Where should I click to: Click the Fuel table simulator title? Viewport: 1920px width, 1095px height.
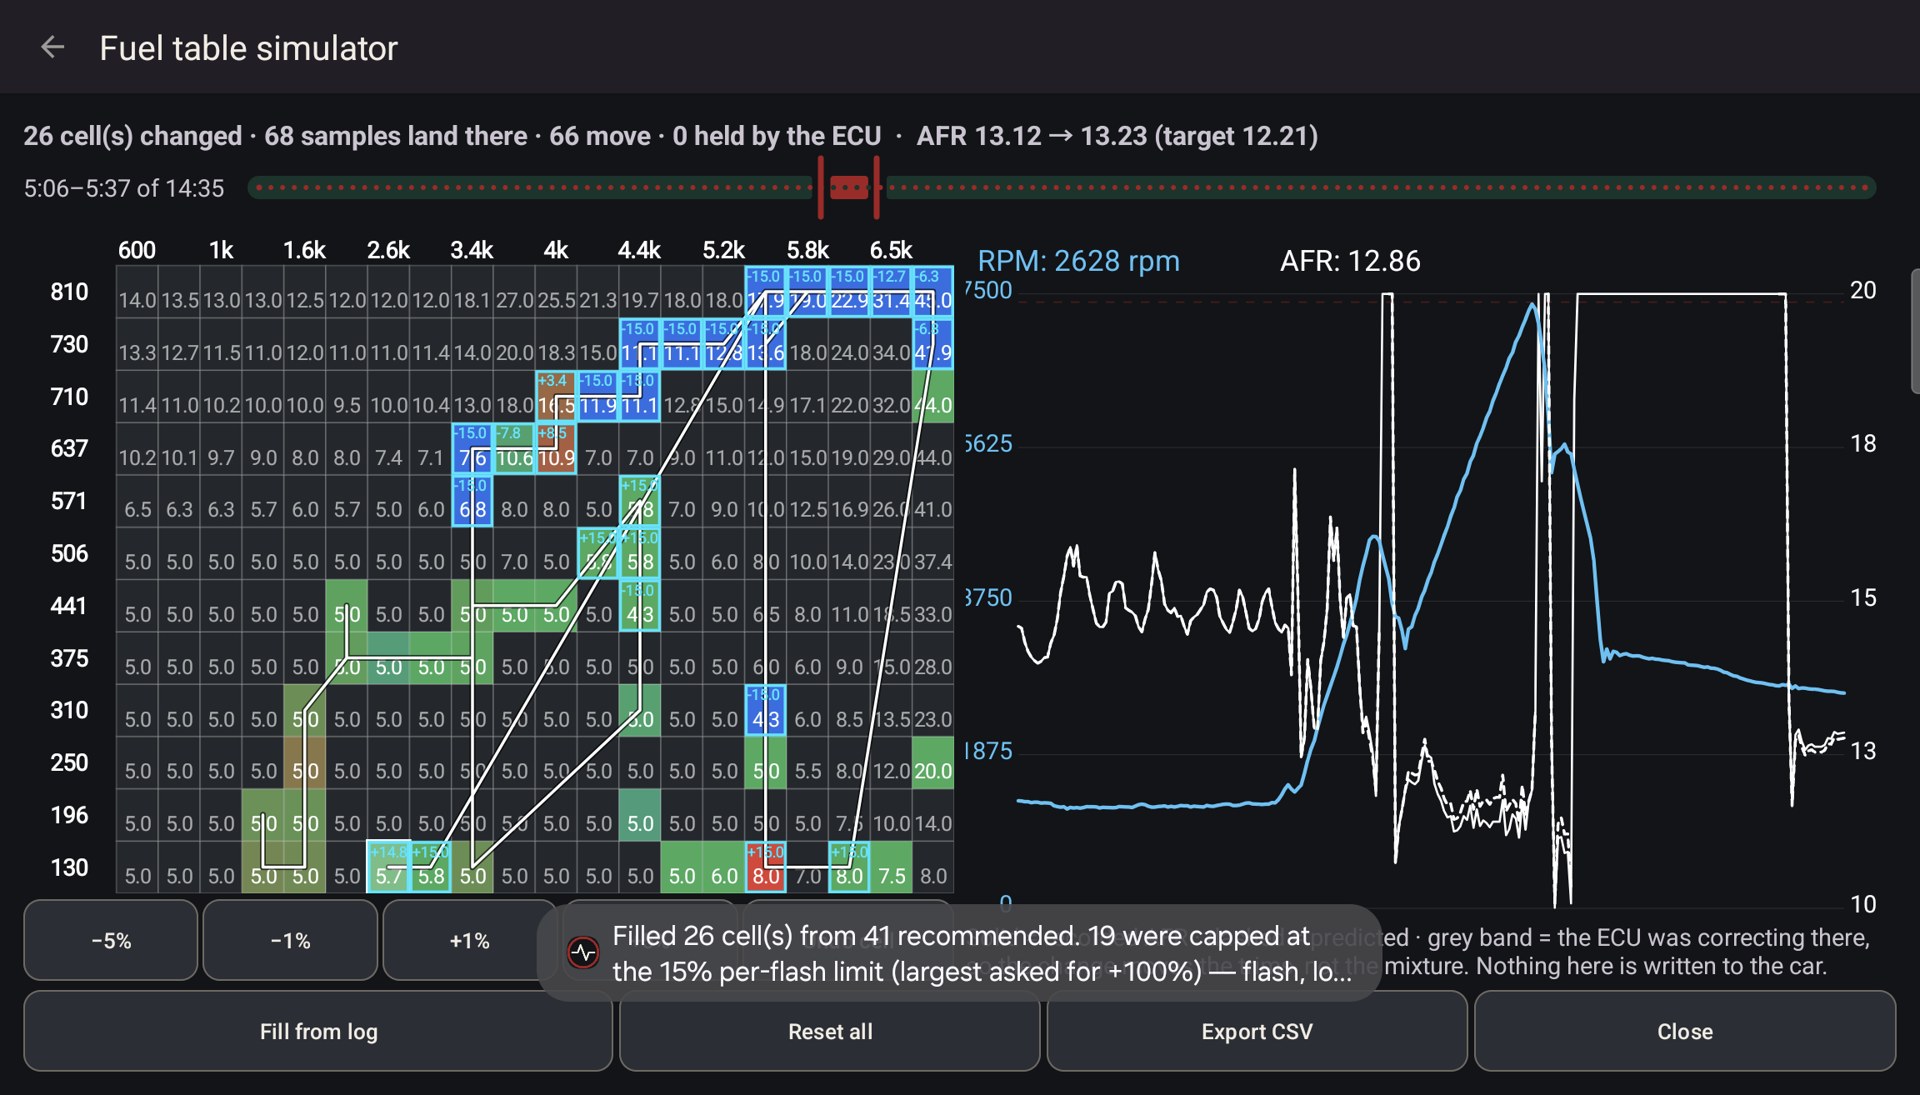point(248,47)
